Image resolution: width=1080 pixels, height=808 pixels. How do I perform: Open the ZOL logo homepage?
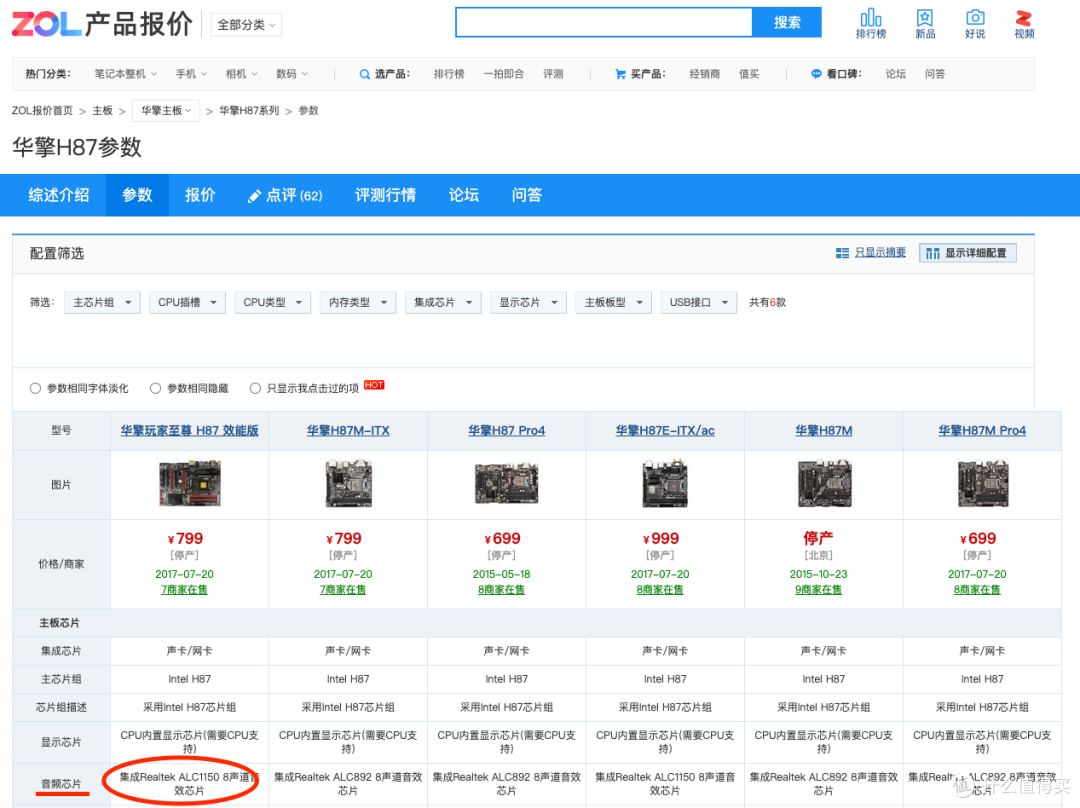pos(47,25)
